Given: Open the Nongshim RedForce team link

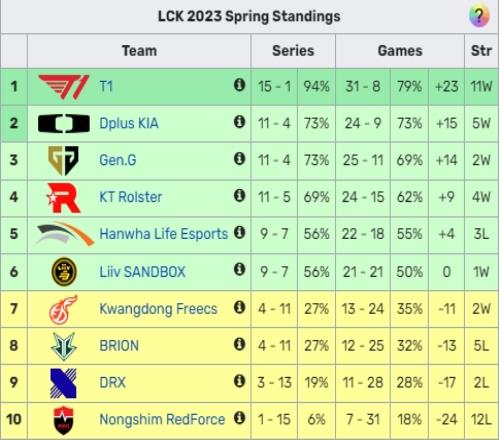Looking at the screenshot, I should pos(162,419).
